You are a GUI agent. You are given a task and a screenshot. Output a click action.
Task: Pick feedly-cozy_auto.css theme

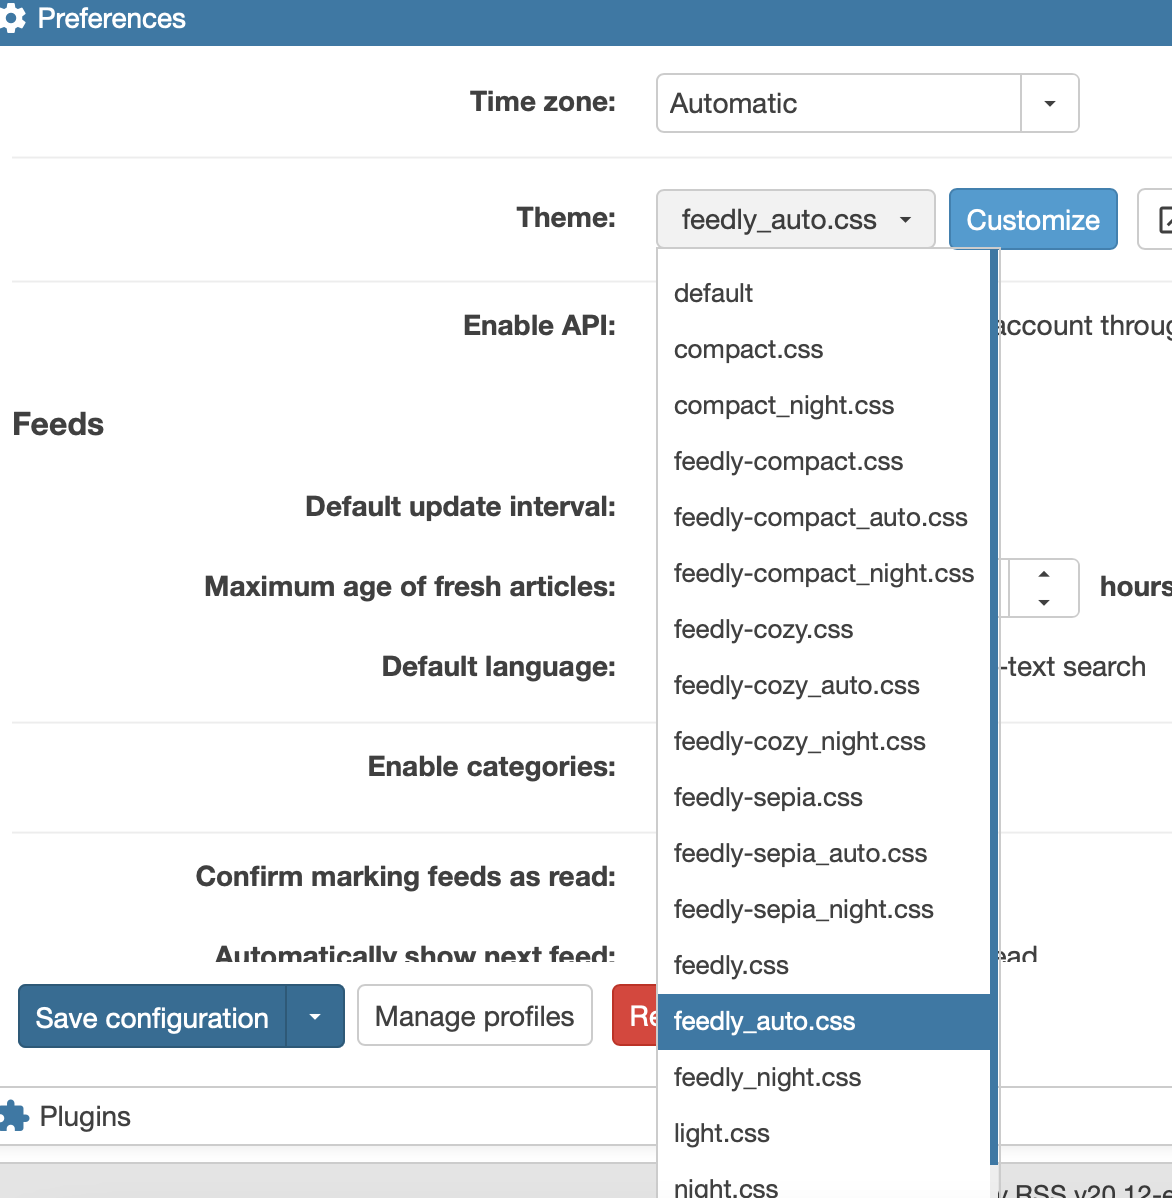pos(824,685)
